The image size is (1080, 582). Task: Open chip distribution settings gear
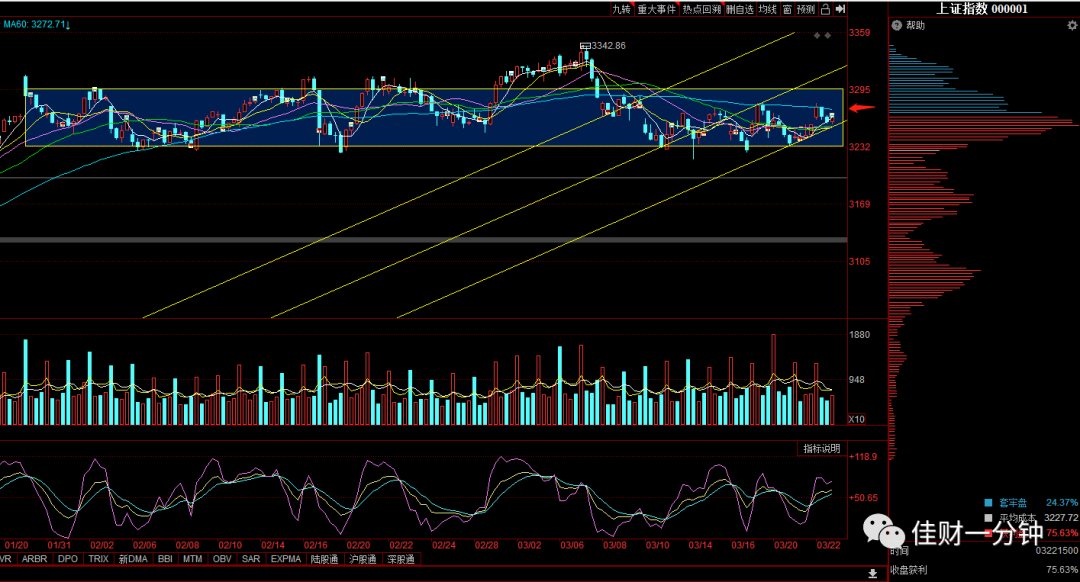pyautogui.click(x=1072, y=25)
